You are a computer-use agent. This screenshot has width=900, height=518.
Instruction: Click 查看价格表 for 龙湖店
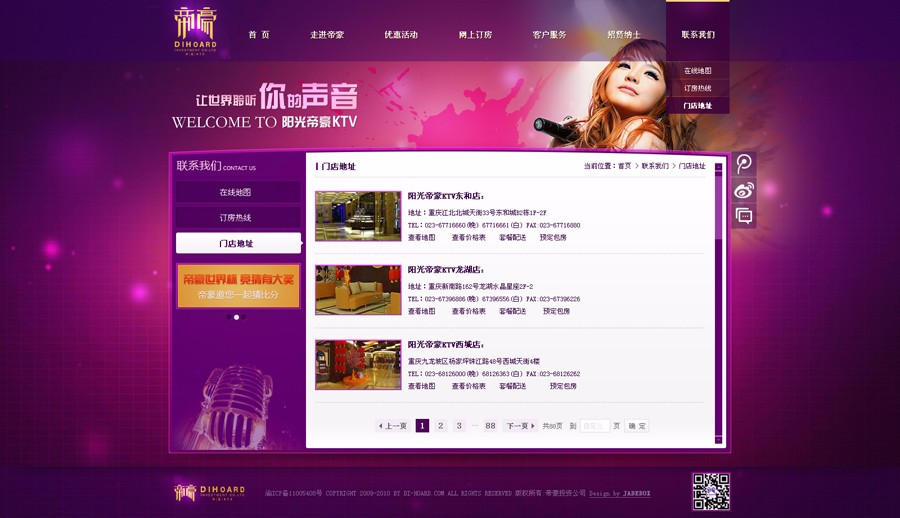(468, 311)
